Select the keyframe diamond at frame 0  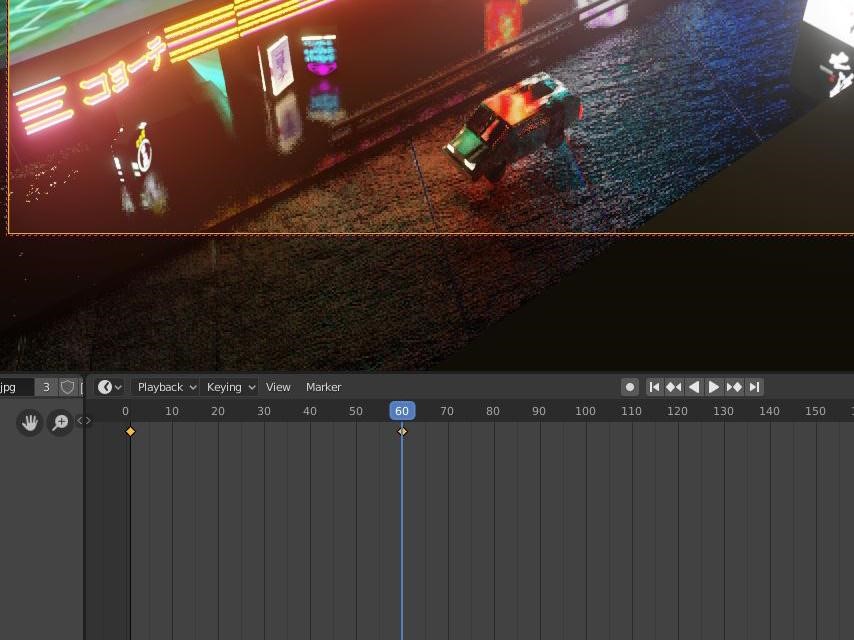coord(131,431)
